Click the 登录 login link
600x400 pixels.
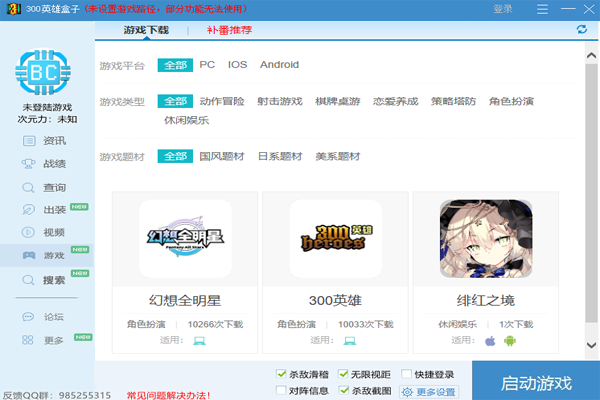pyautogui.click(x=503, y=9)
